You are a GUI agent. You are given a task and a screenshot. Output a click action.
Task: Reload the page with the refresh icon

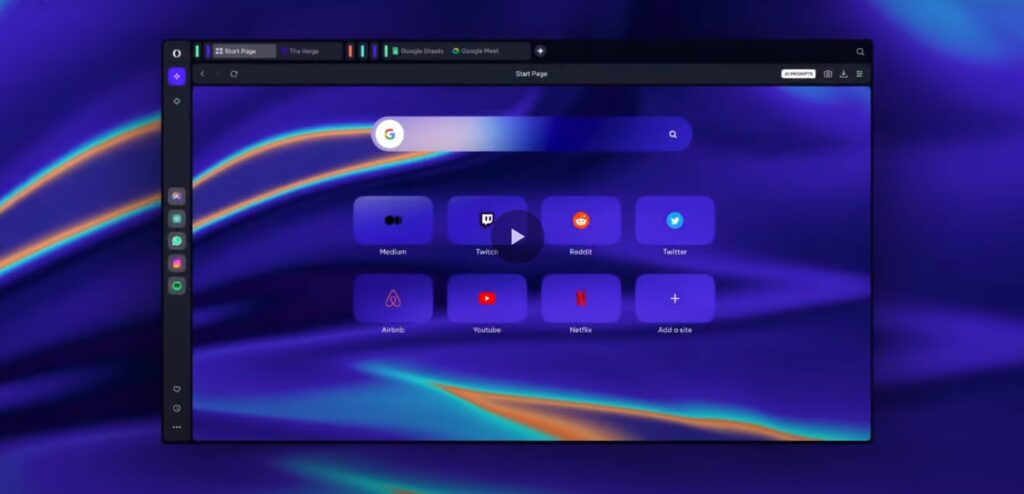(x=234, y=74)
